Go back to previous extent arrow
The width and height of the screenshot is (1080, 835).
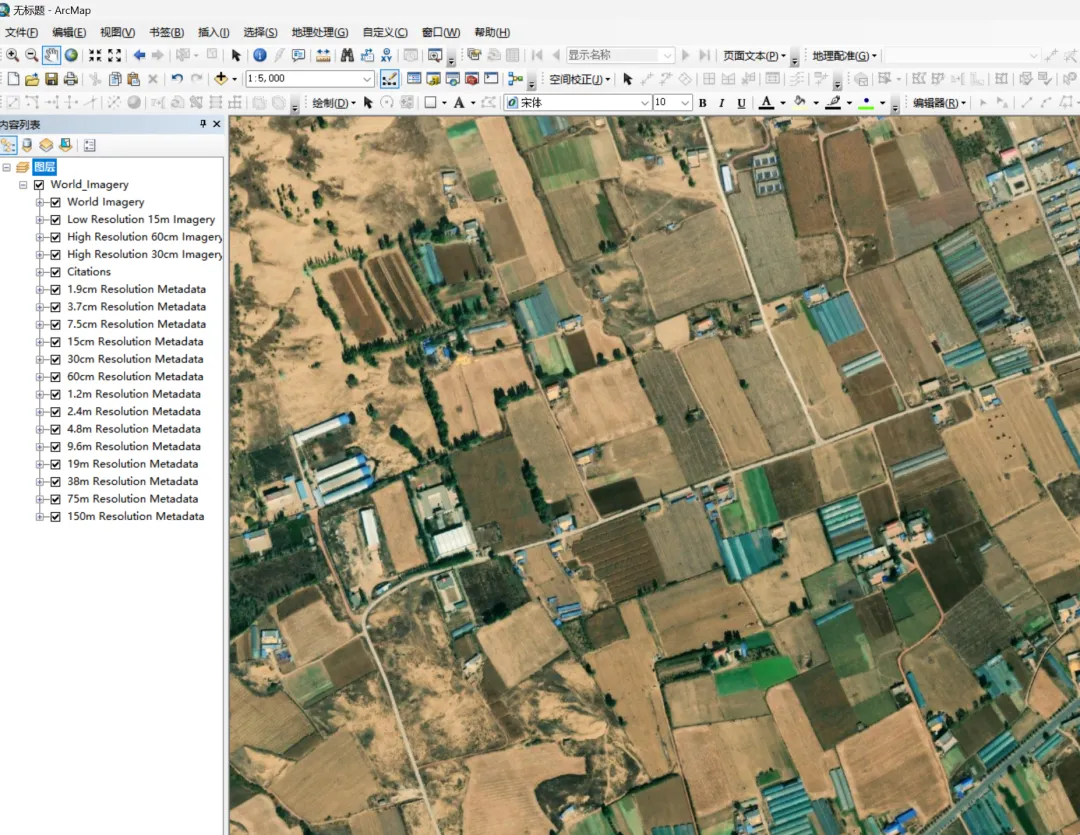click(x=139, y=55)
